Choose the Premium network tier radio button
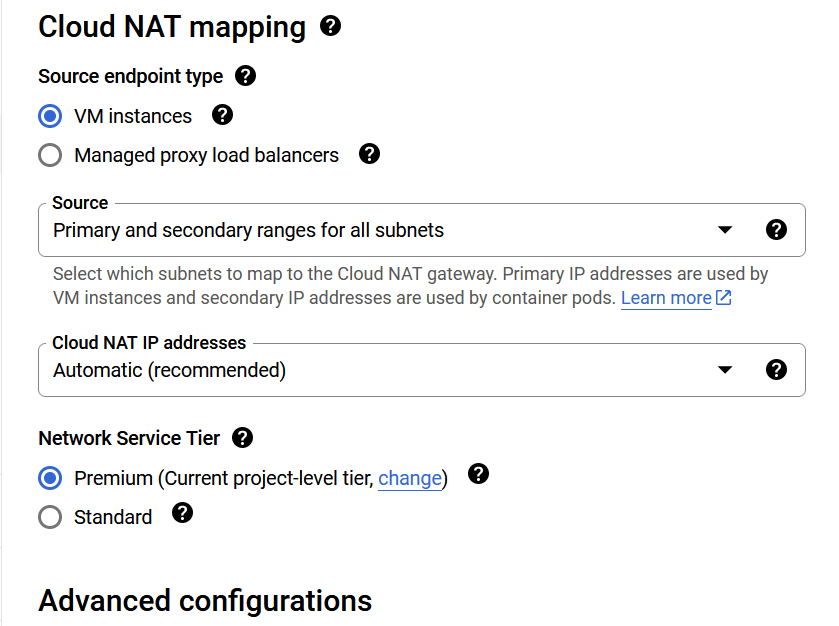 coord(50,478)
